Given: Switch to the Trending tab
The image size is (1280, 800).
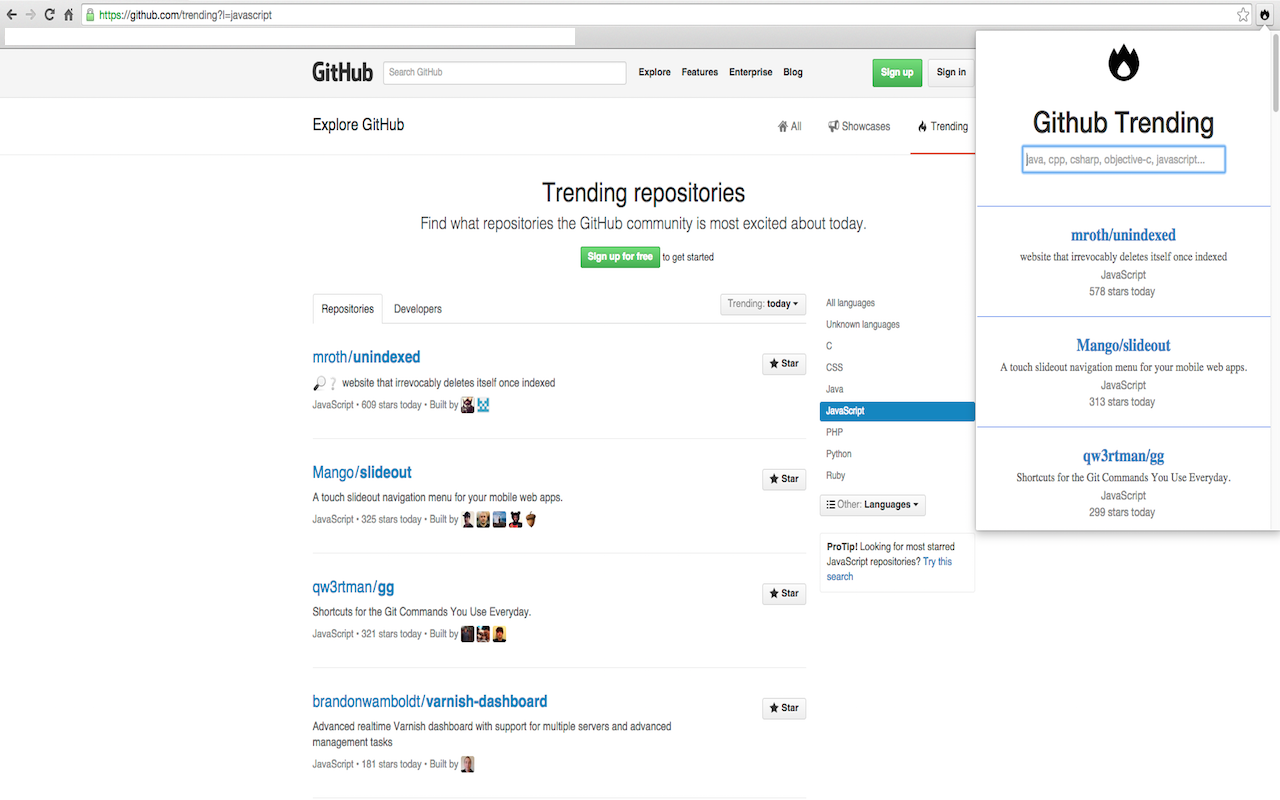Looking at the screenshot, I should pos(943,127).
